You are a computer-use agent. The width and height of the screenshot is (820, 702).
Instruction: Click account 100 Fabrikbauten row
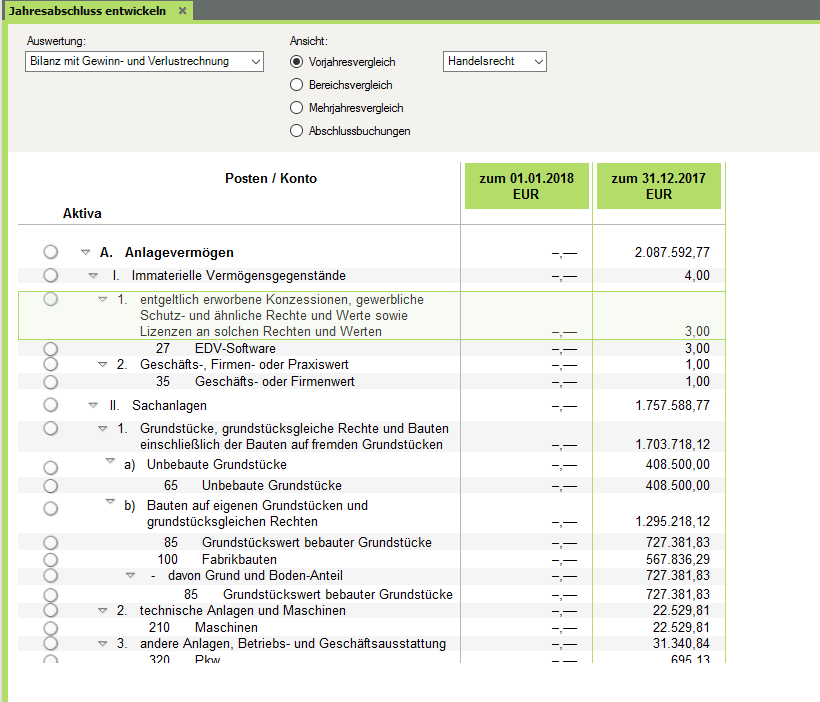pos(232,559)
